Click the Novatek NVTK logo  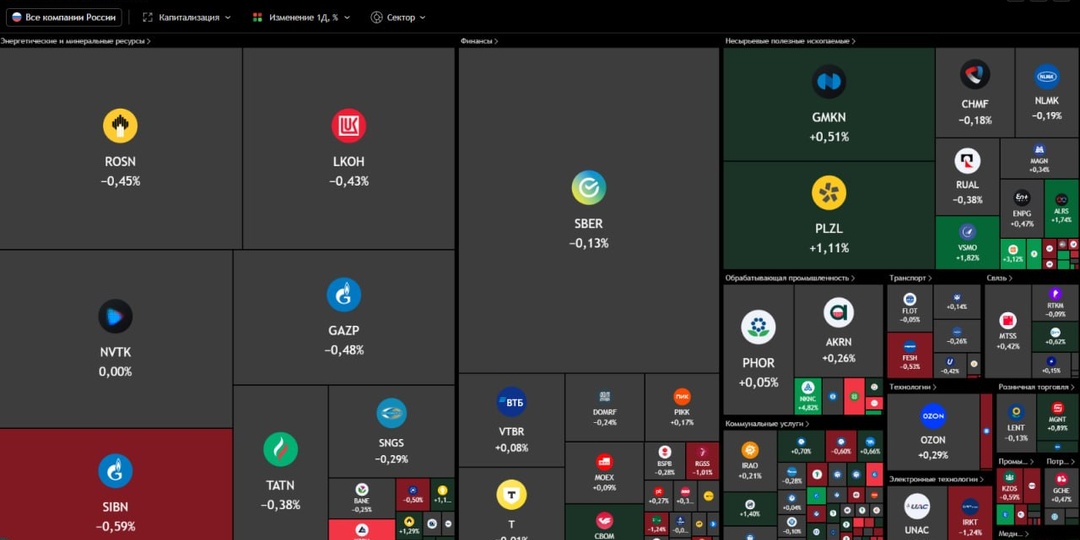pos(115,316)
